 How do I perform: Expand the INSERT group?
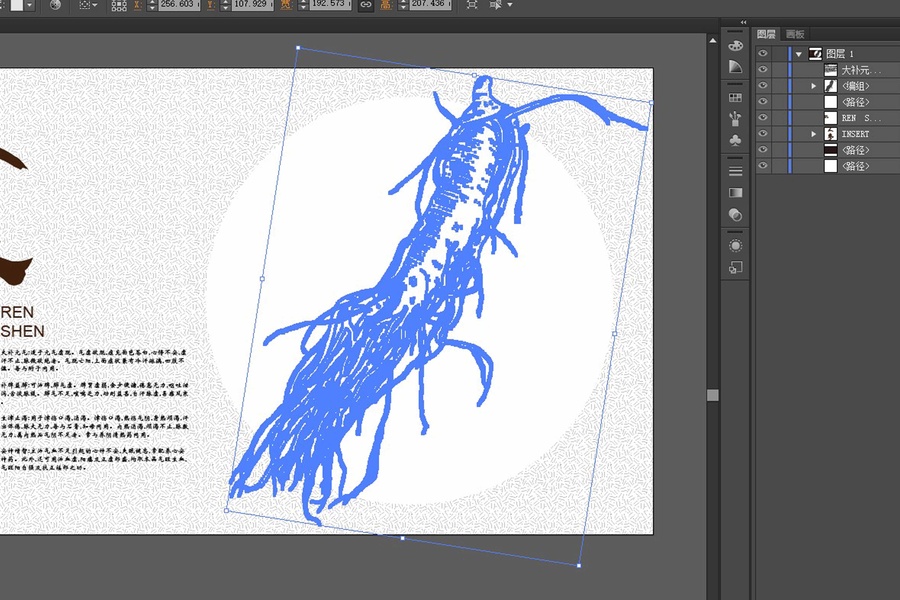click(813, 134)
